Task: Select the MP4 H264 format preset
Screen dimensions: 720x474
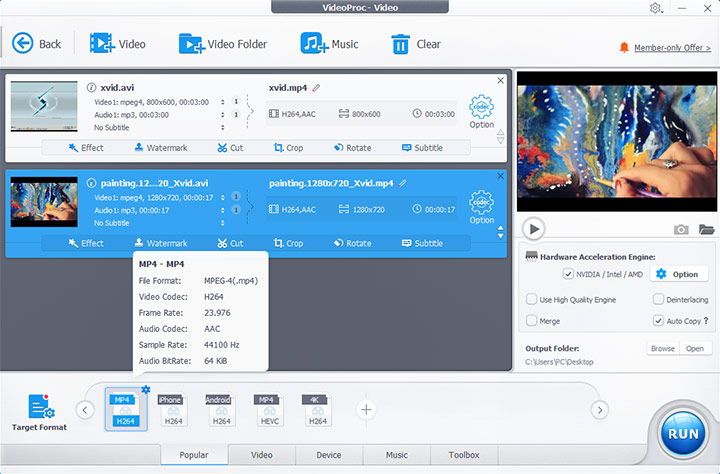Action: coord(126,409)
